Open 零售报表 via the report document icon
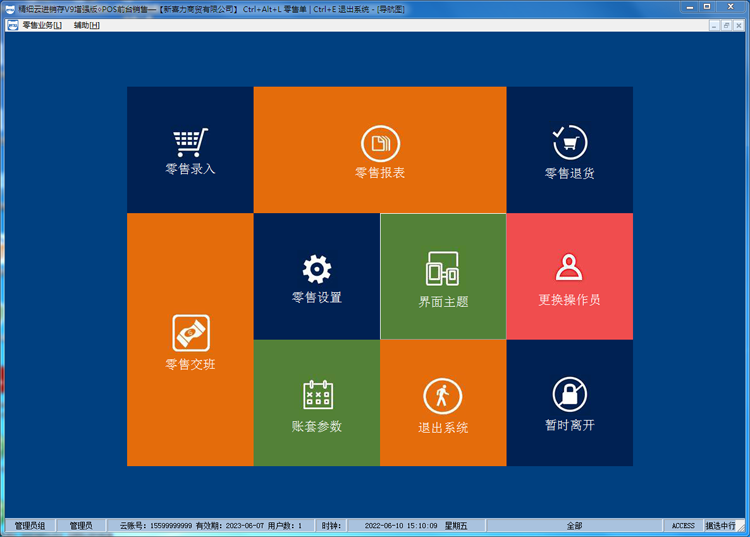 click(380, 144)
